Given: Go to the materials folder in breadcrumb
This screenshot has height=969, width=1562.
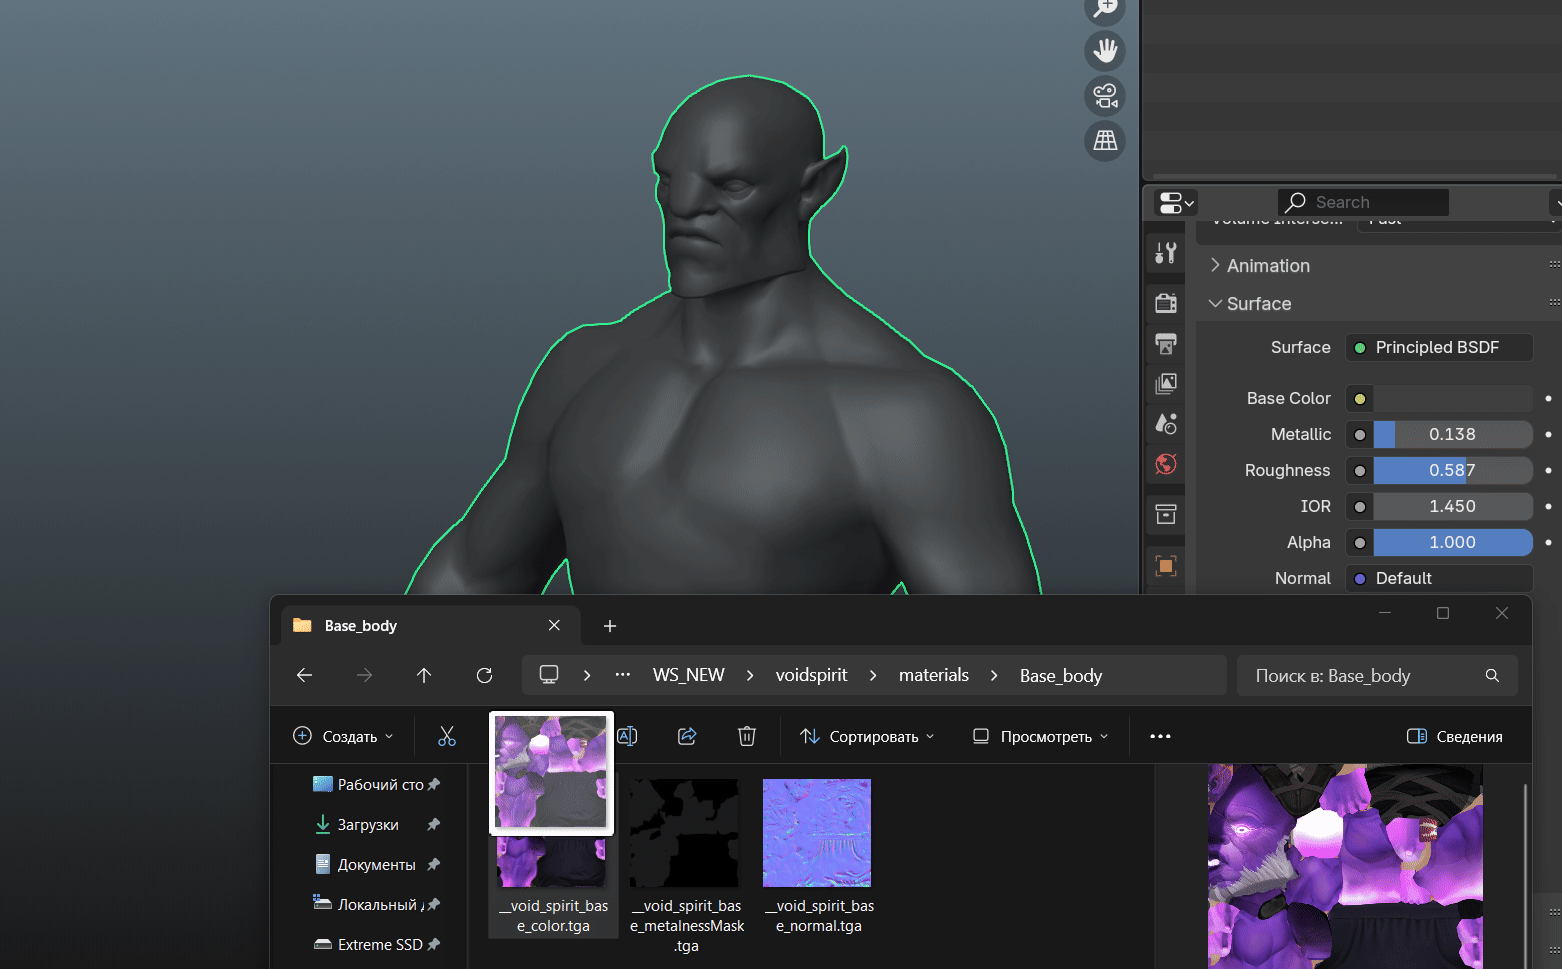Looking at the screenshot, I should click(933, 676).
